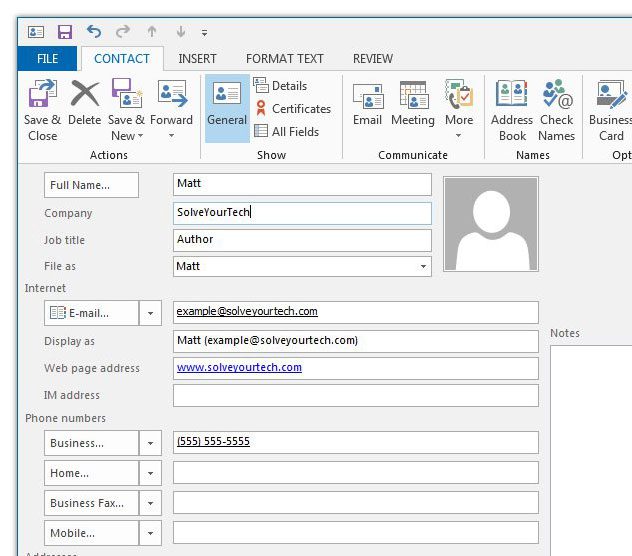Open the Mobile phone type dropdown arrow
Viewport: 632px width, 556px height.
[150, 533]
